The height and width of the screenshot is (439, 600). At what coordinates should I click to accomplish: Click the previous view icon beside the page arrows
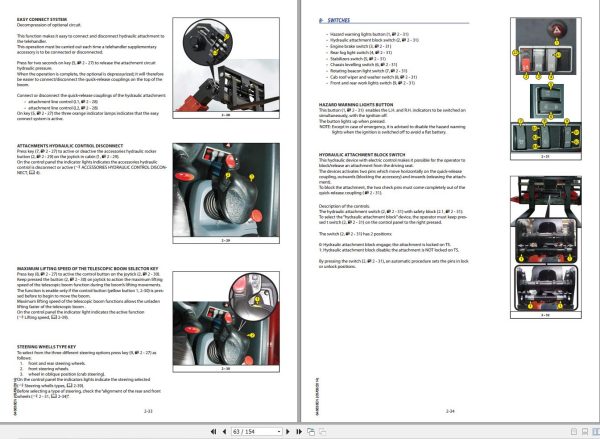pos(311,432)
